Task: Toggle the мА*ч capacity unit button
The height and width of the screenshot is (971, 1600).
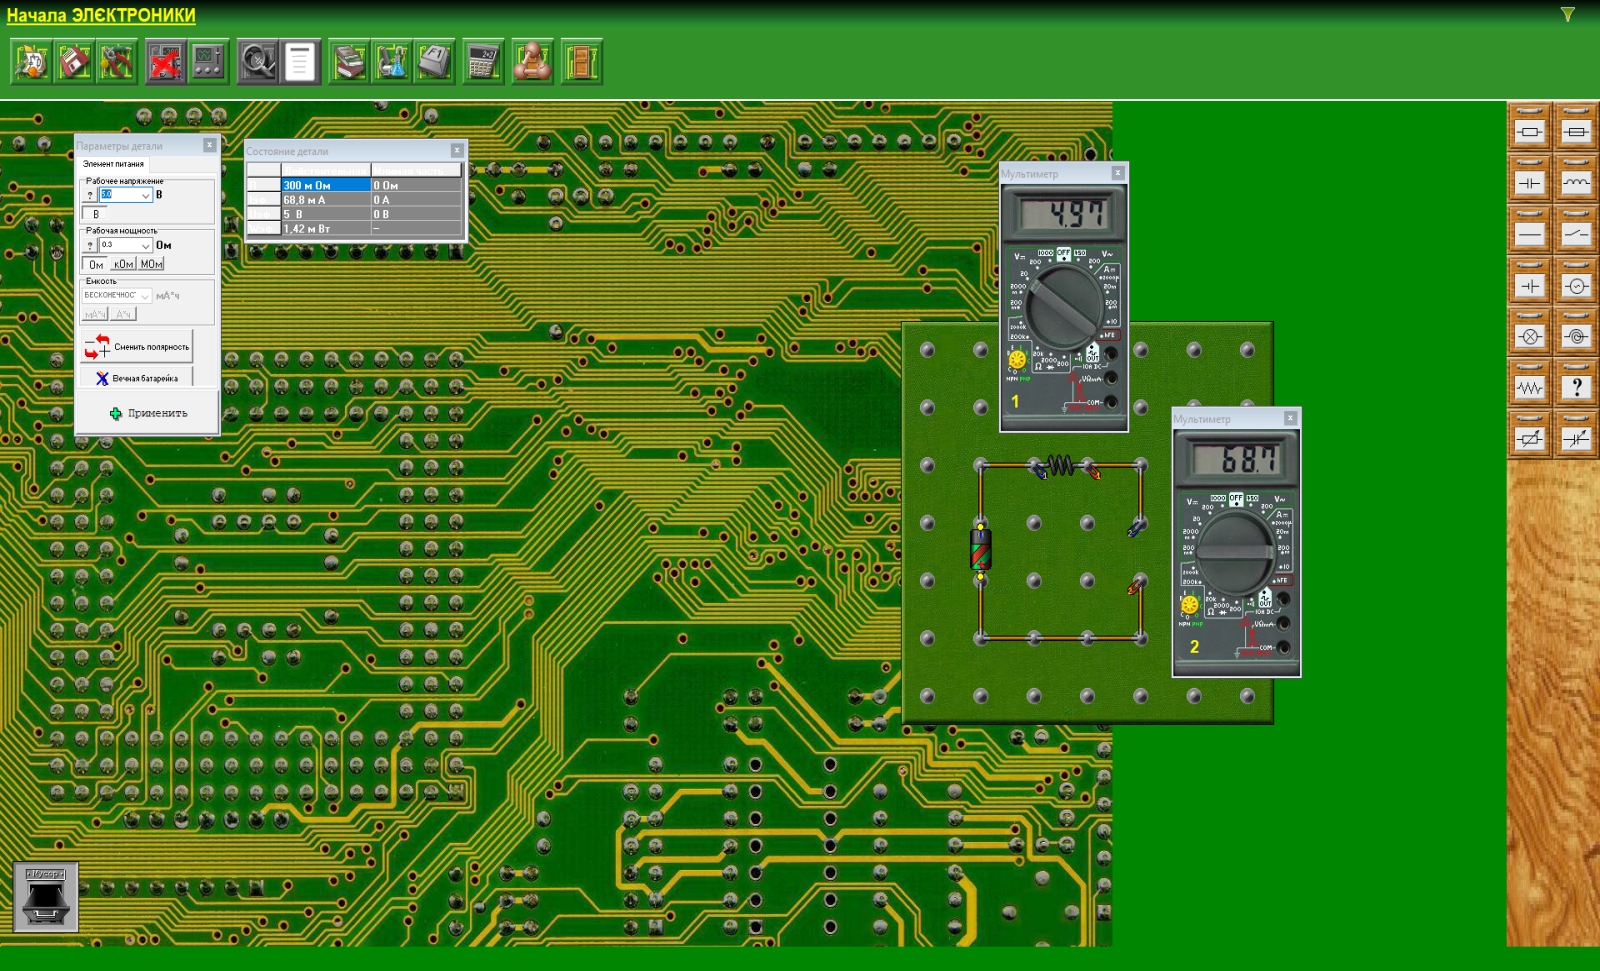Action: (95, 314)
